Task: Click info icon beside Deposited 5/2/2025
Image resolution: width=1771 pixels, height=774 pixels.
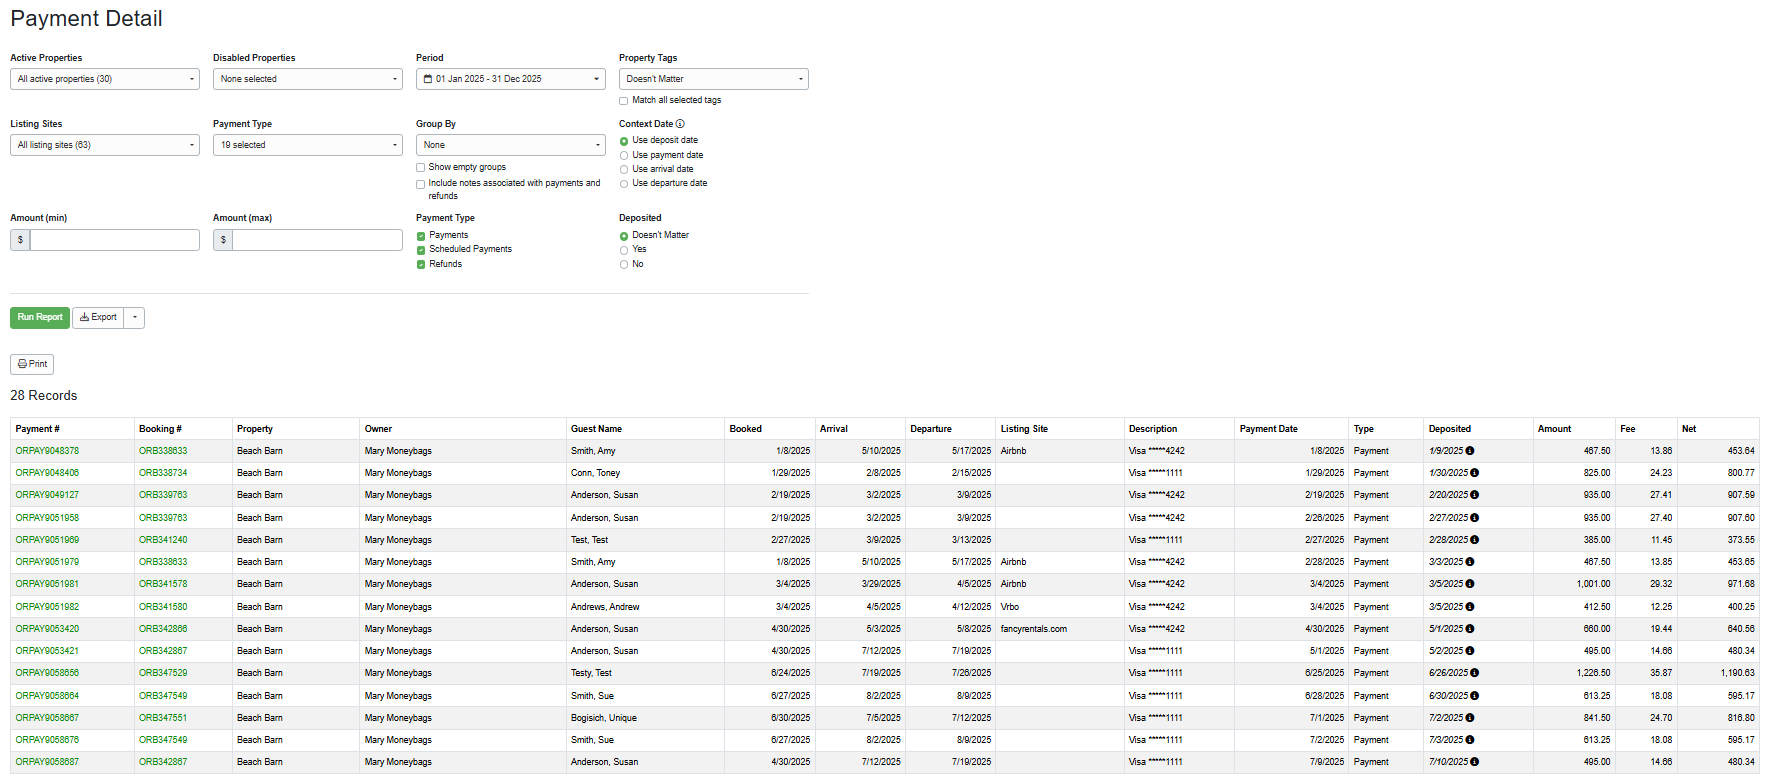Action: coord(1470,651)
